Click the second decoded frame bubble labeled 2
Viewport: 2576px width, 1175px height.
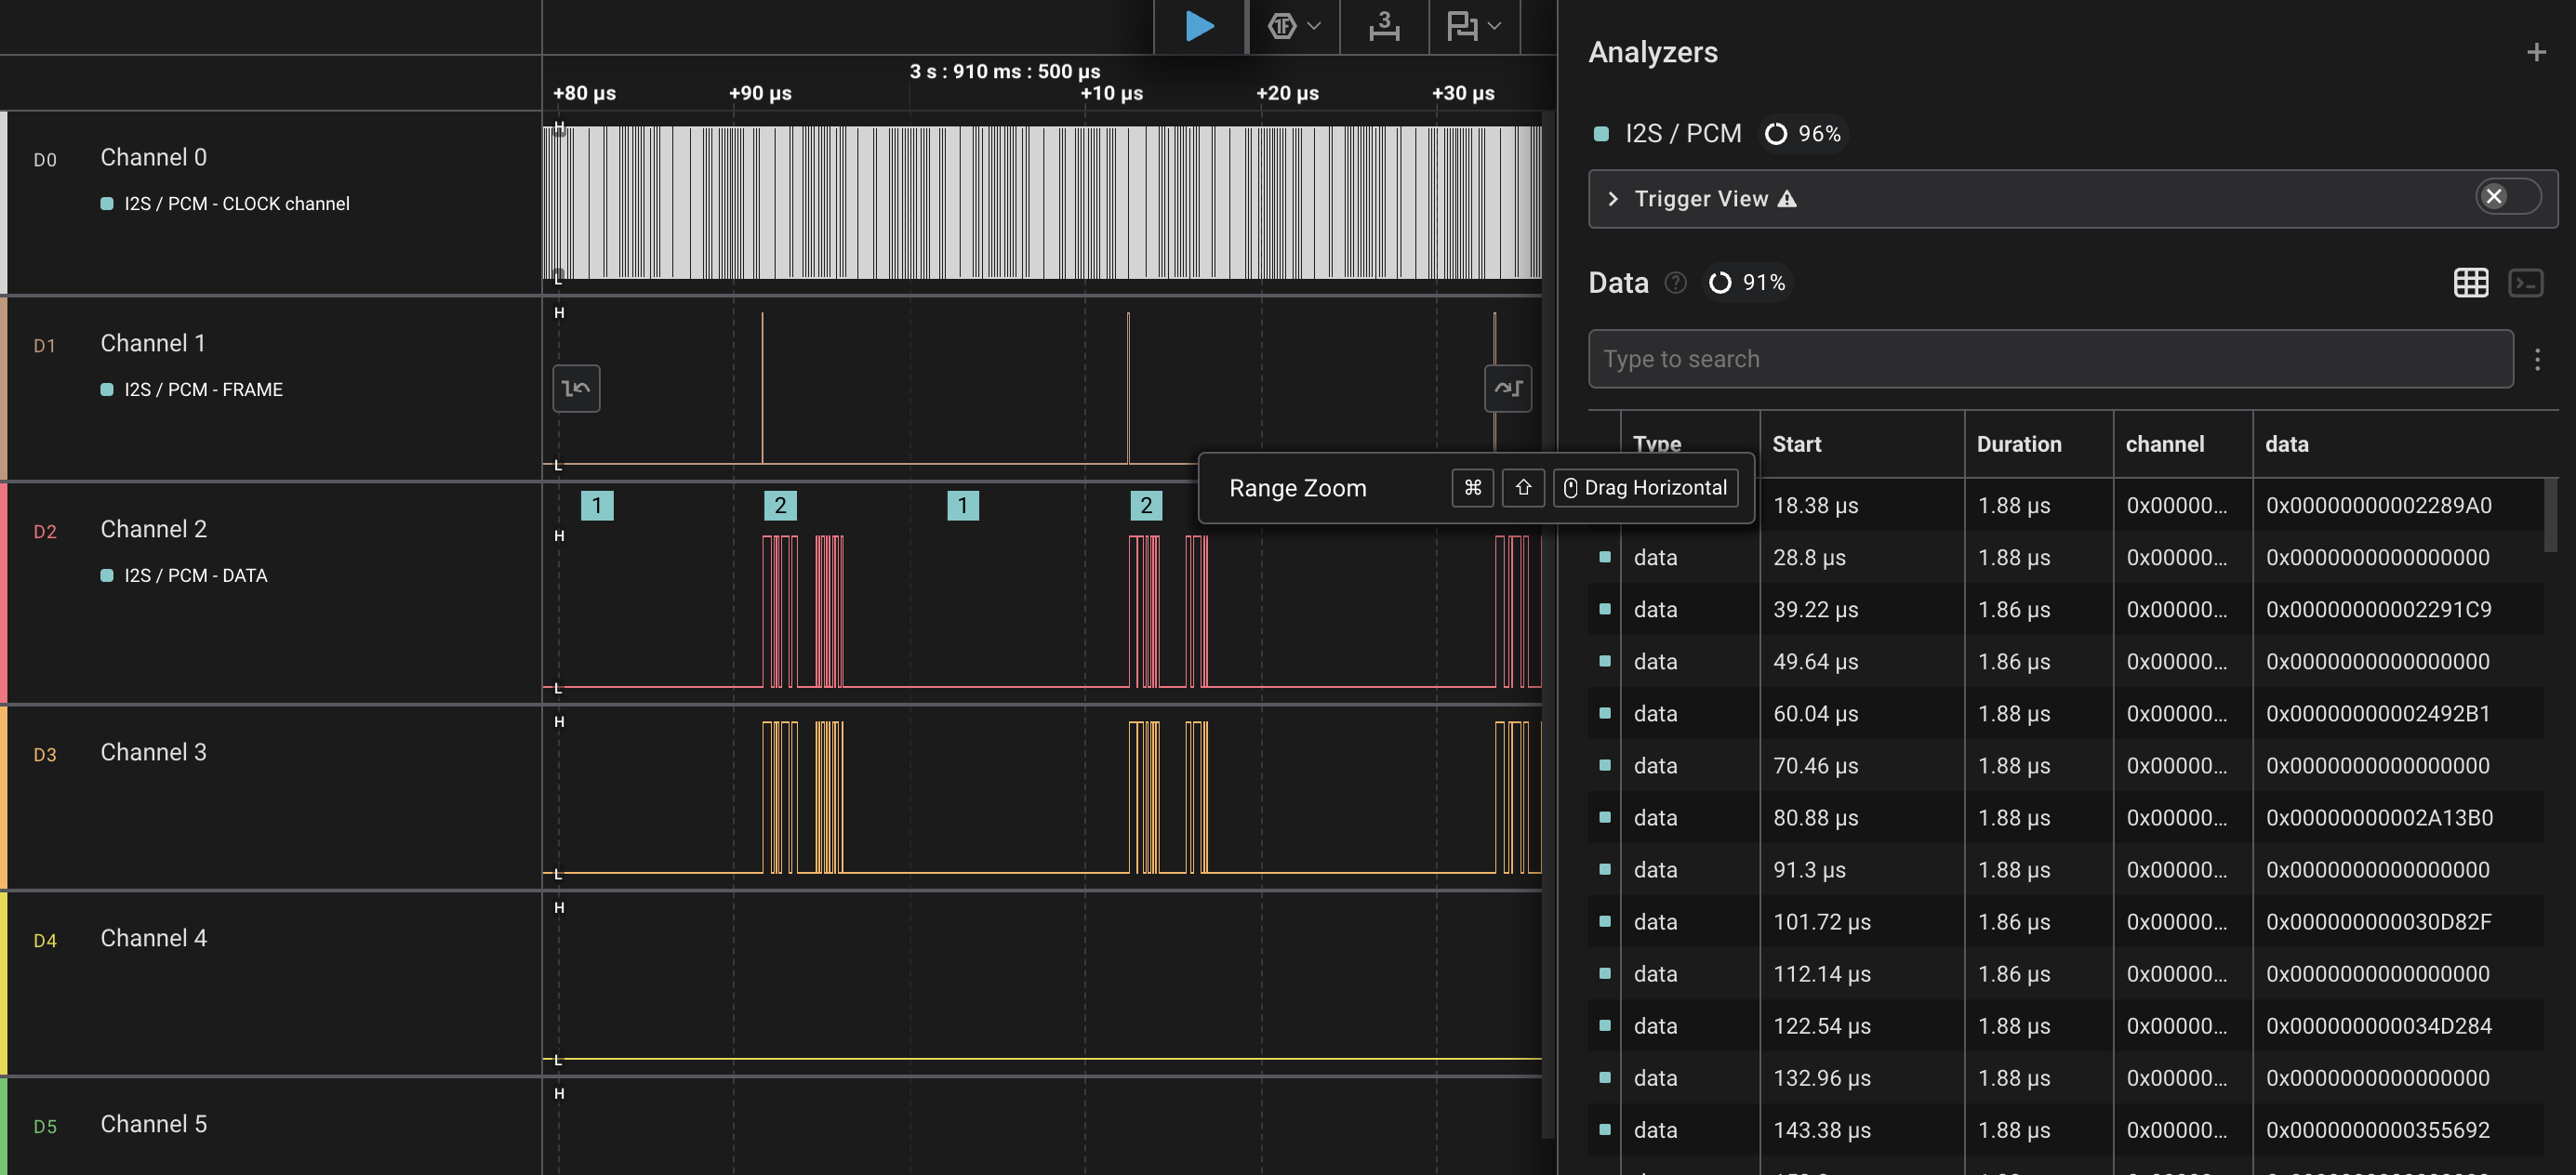pyautogui.click(x=1146, y=505)
